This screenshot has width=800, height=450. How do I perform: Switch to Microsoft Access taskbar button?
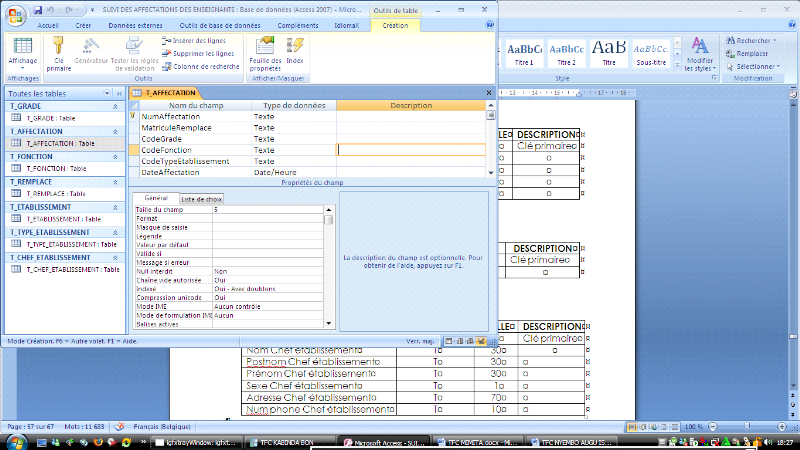coord(380,441)
